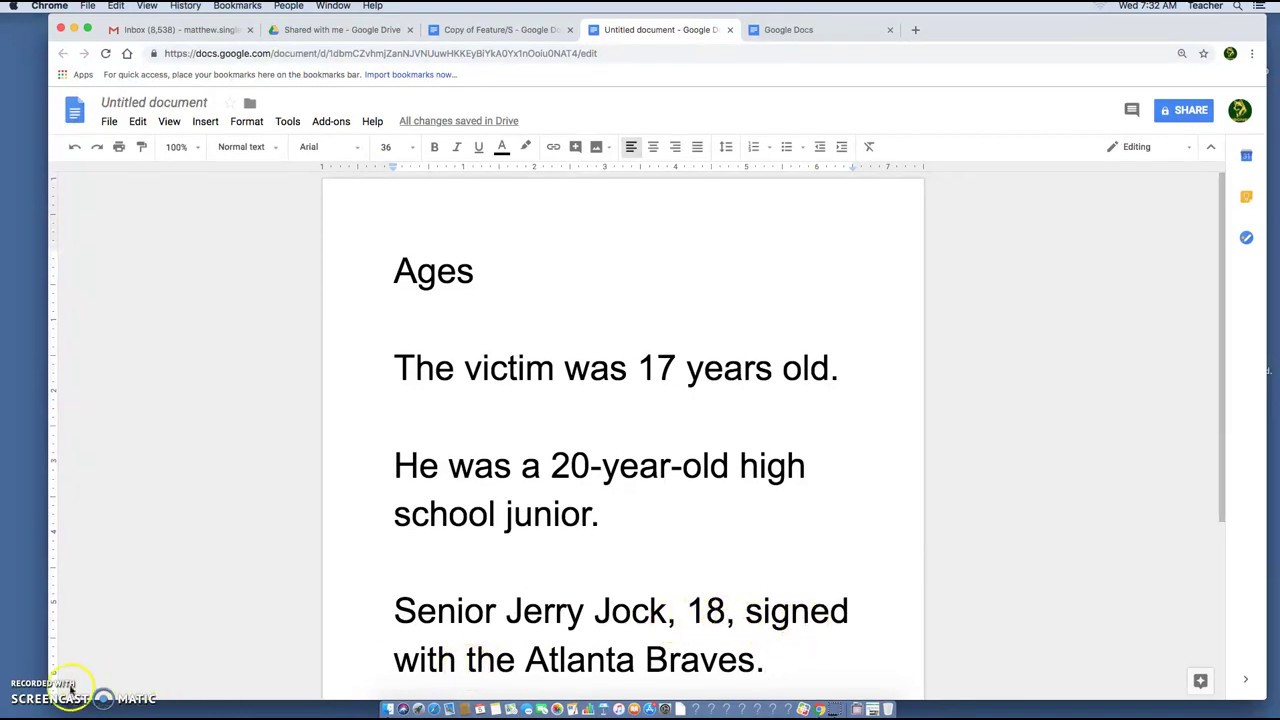Add a comment using toolbar icon
The image size is (1280, 720).
pyautogui.click(x=575, y=147)
